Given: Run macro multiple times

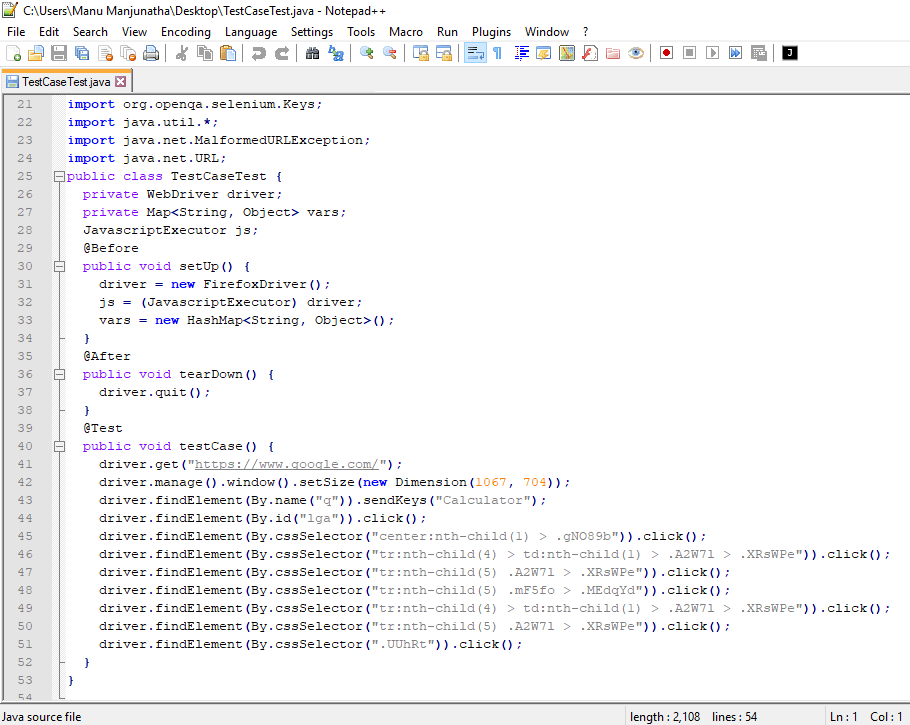Looking at the screenshot, I should coord(734,52).
